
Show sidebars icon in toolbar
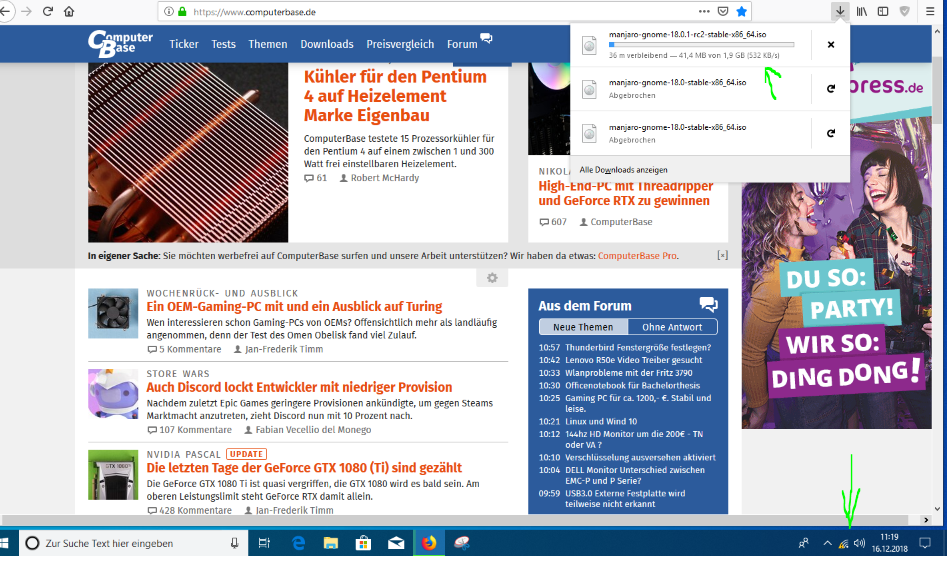click(x=883, y=12)
